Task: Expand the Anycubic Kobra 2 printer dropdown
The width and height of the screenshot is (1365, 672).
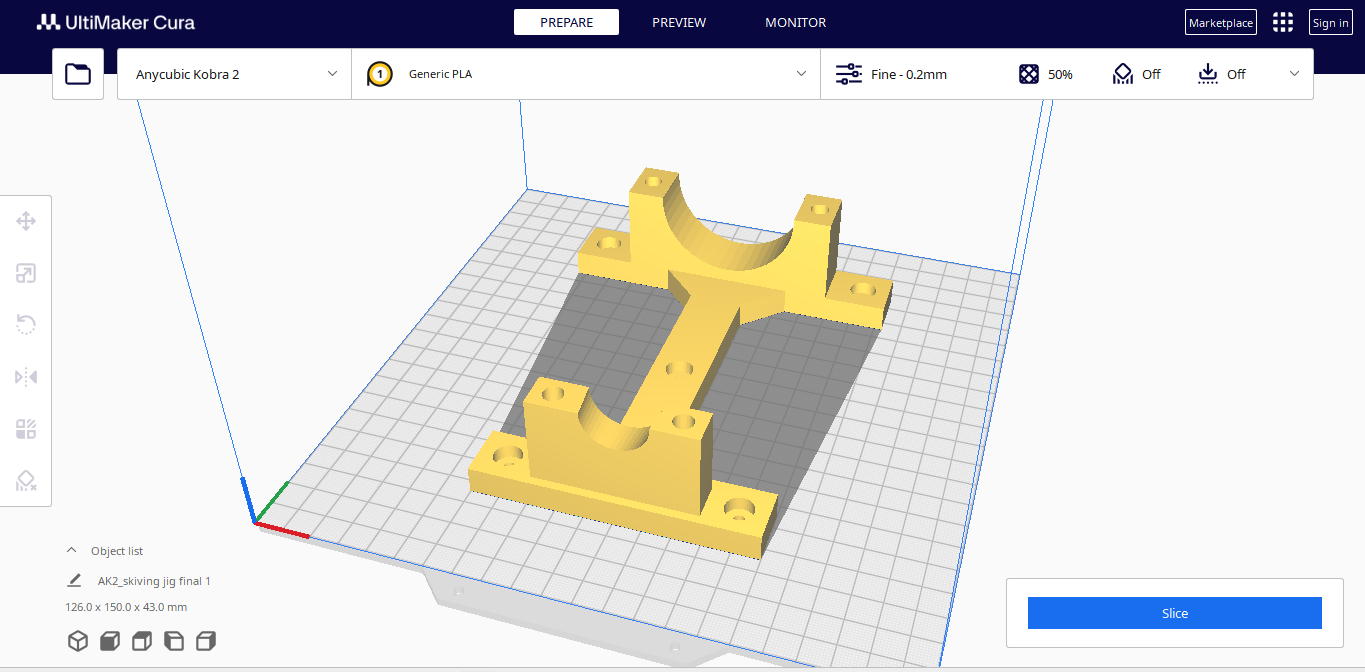Action: 235,74
